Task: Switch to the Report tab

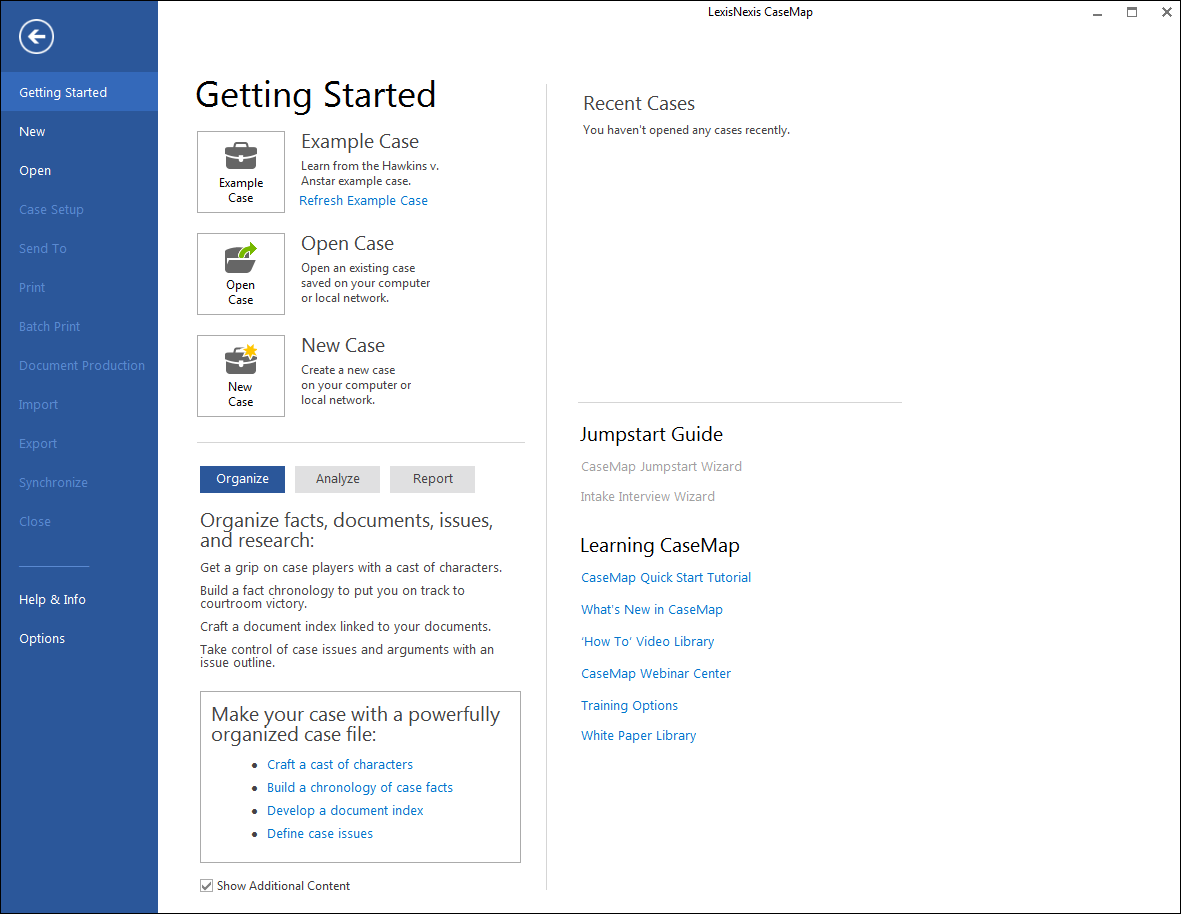Action: [432, 479]
